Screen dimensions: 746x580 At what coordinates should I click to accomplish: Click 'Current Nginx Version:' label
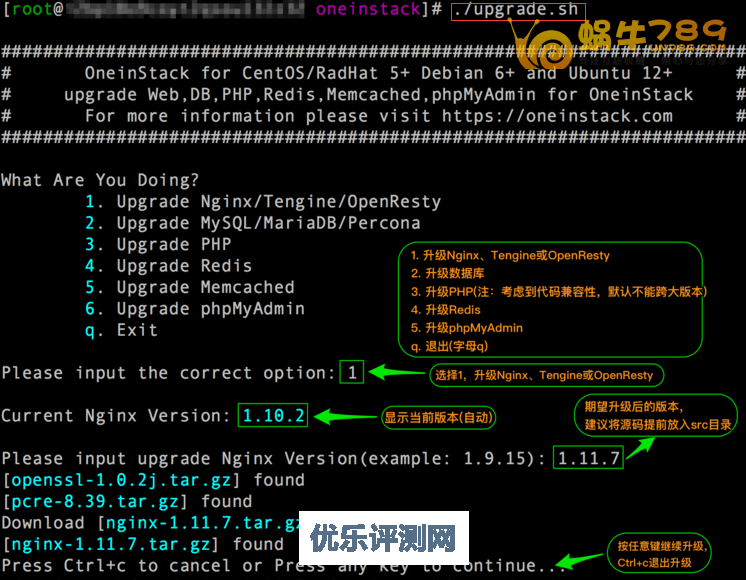click(116, 416)
